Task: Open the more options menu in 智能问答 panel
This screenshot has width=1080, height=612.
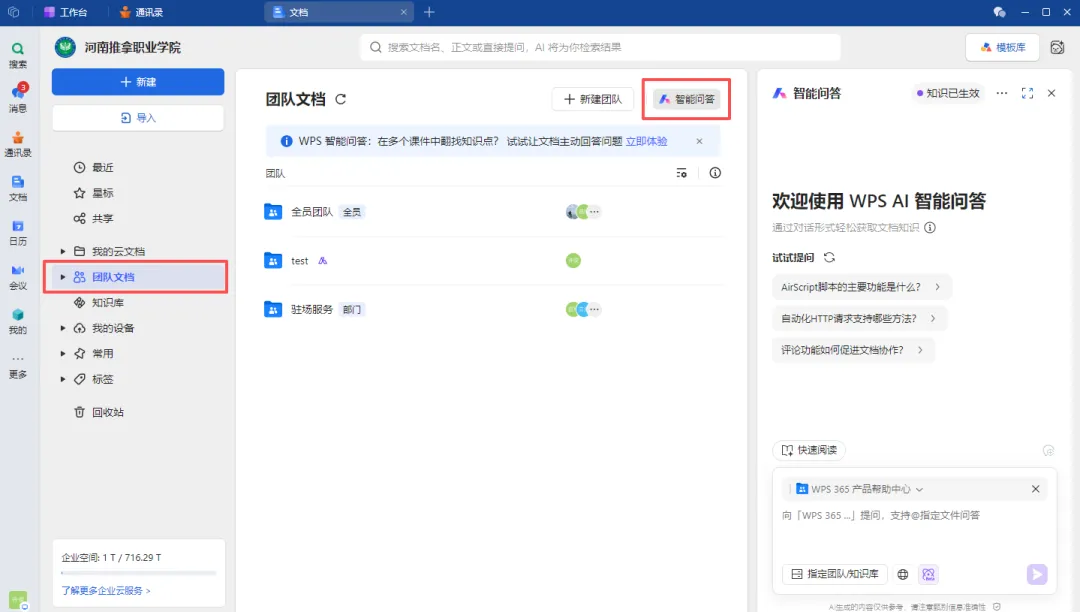Action: click(1001, 93)
